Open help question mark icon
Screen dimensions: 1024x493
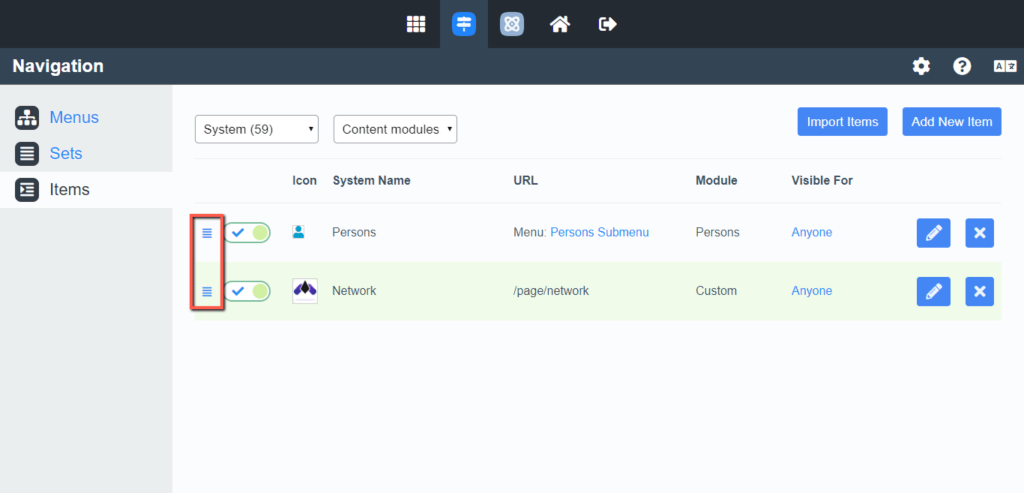click(962, 66)
